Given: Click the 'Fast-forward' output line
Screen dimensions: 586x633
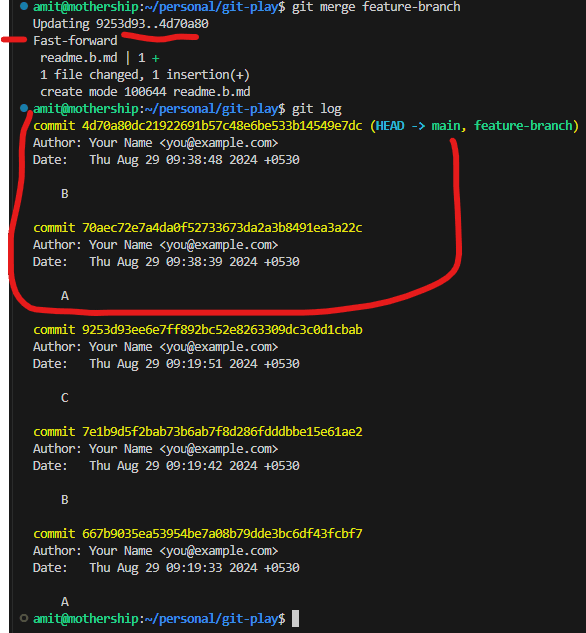Looking at the screenshot, I should tap(75, 41).
